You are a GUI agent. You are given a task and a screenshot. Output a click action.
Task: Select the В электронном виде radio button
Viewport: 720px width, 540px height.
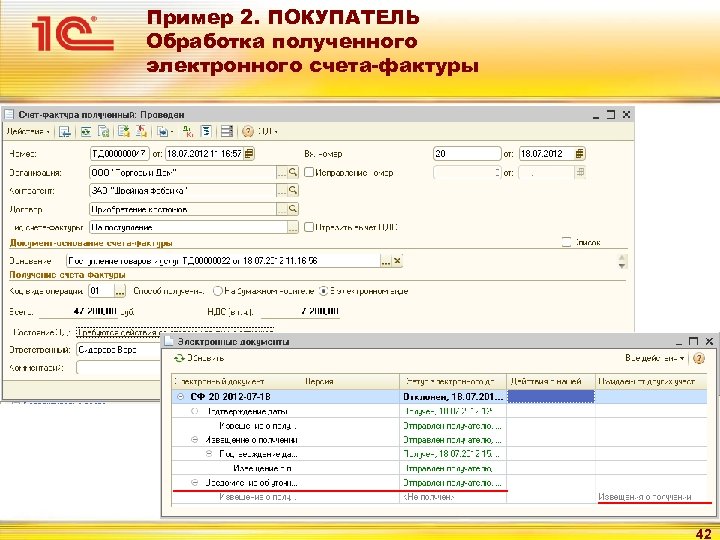point(323,291)
